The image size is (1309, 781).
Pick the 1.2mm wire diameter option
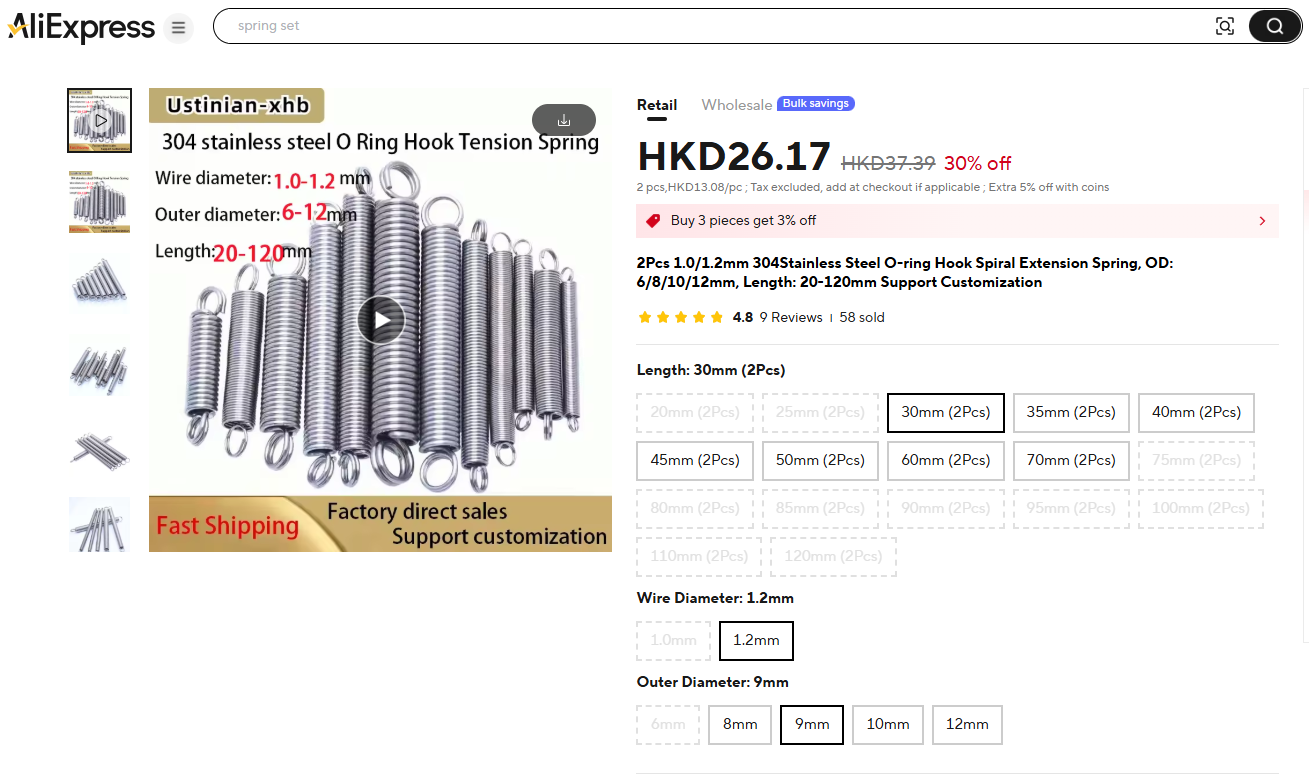click(x=756, y=641)
